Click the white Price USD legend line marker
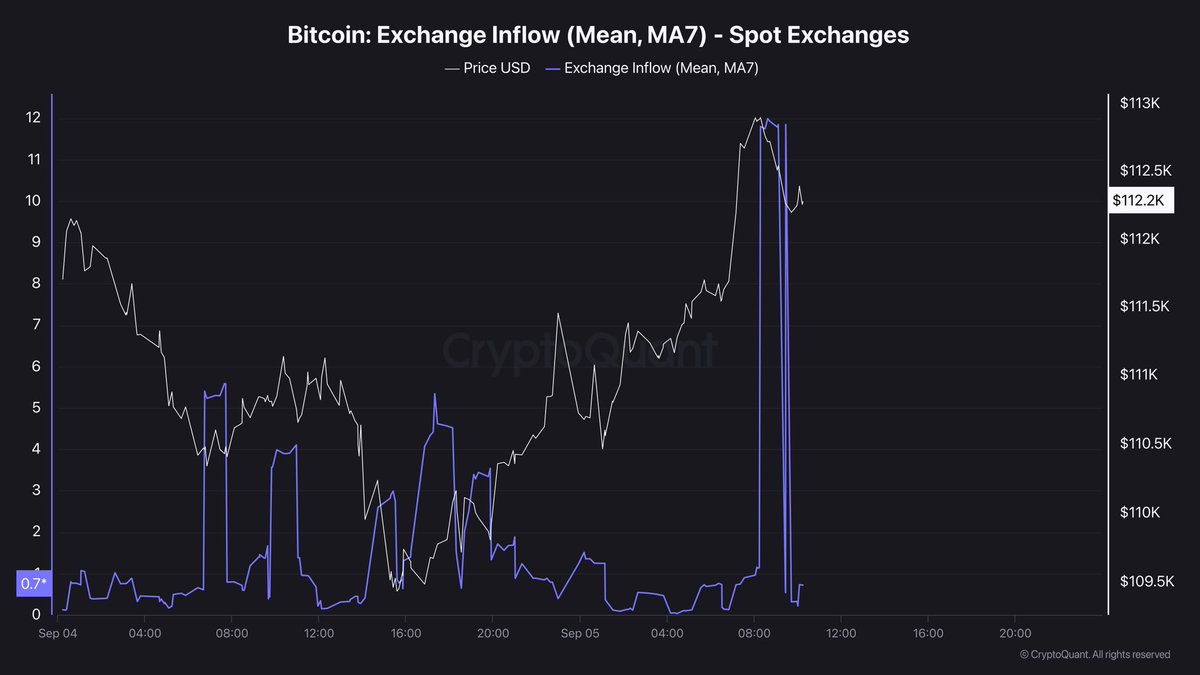Viewport: 1200px width, 675px height. click(x=450, y=68)
